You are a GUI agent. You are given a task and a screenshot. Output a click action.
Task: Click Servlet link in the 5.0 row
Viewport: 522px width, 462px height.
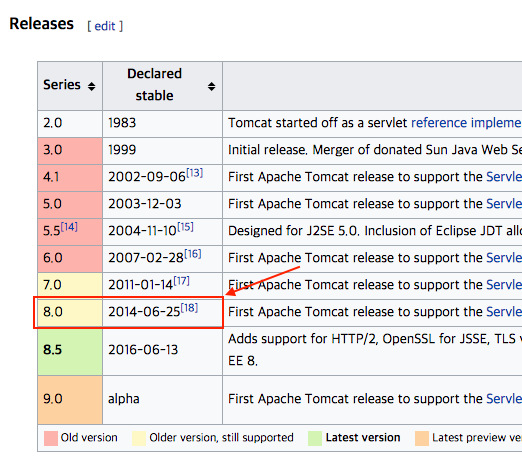tap(504, 204)
